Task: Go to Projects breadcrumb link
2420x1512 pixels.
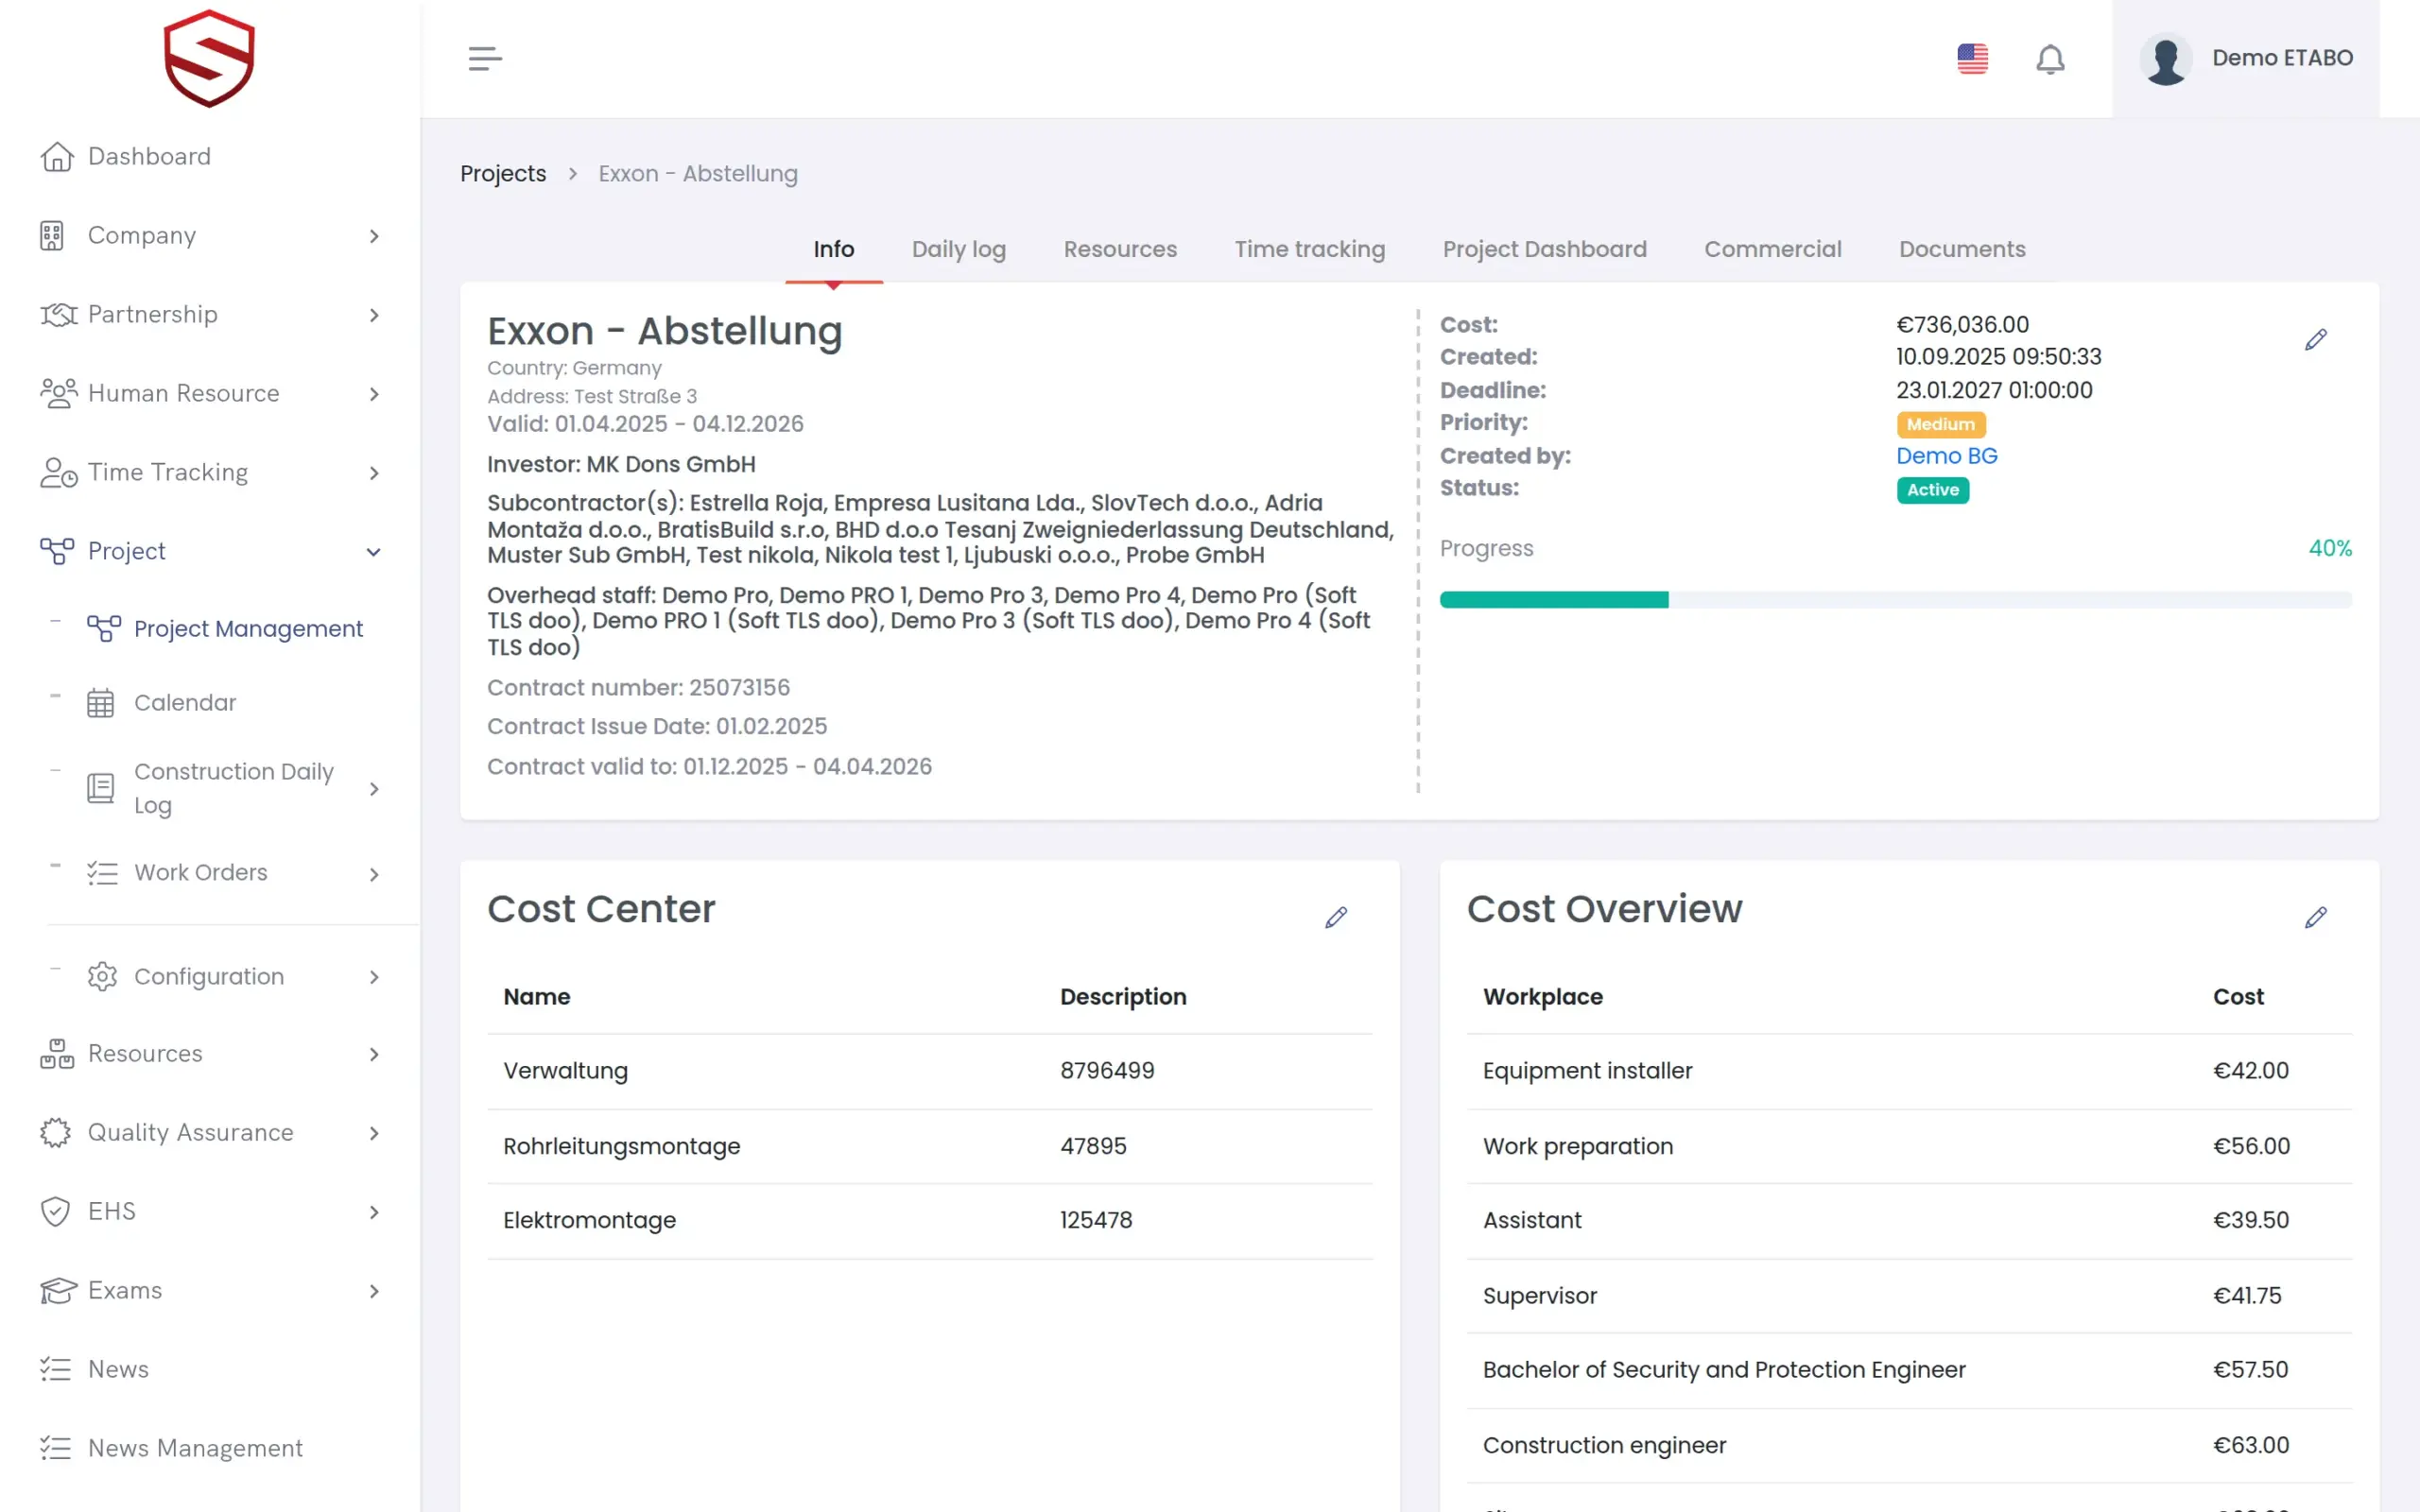Action: 503,174
